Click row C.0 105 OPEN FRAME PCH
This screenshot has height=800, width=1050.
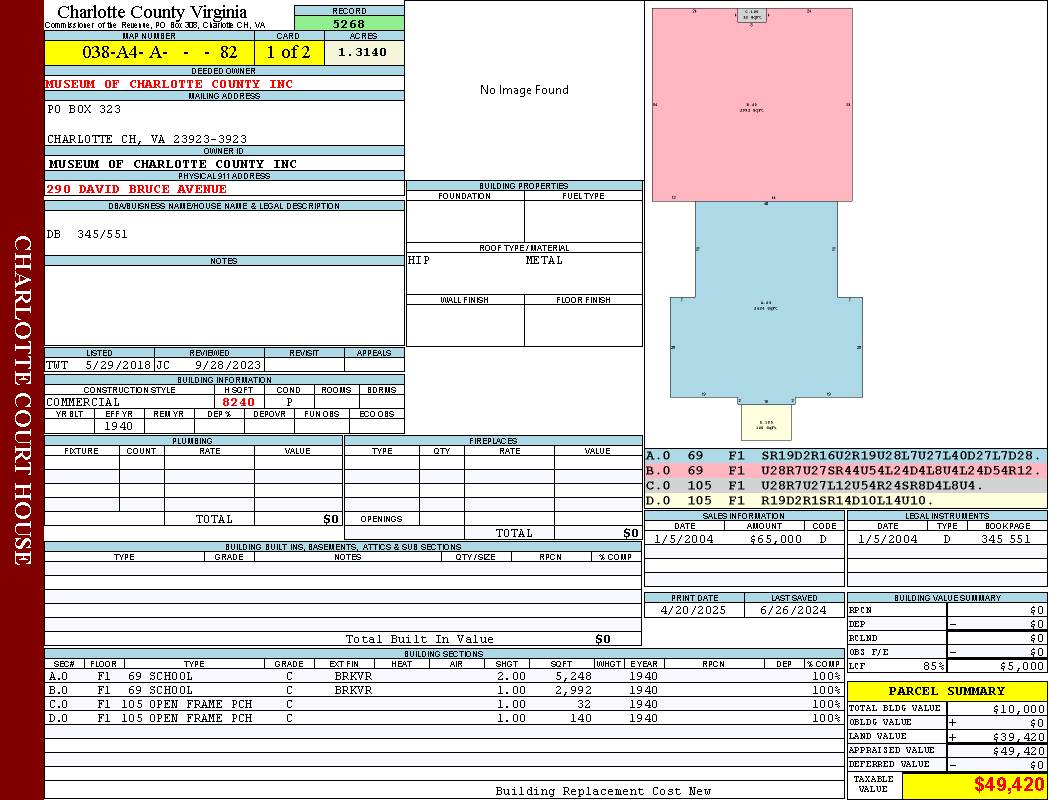coord(445,704)
